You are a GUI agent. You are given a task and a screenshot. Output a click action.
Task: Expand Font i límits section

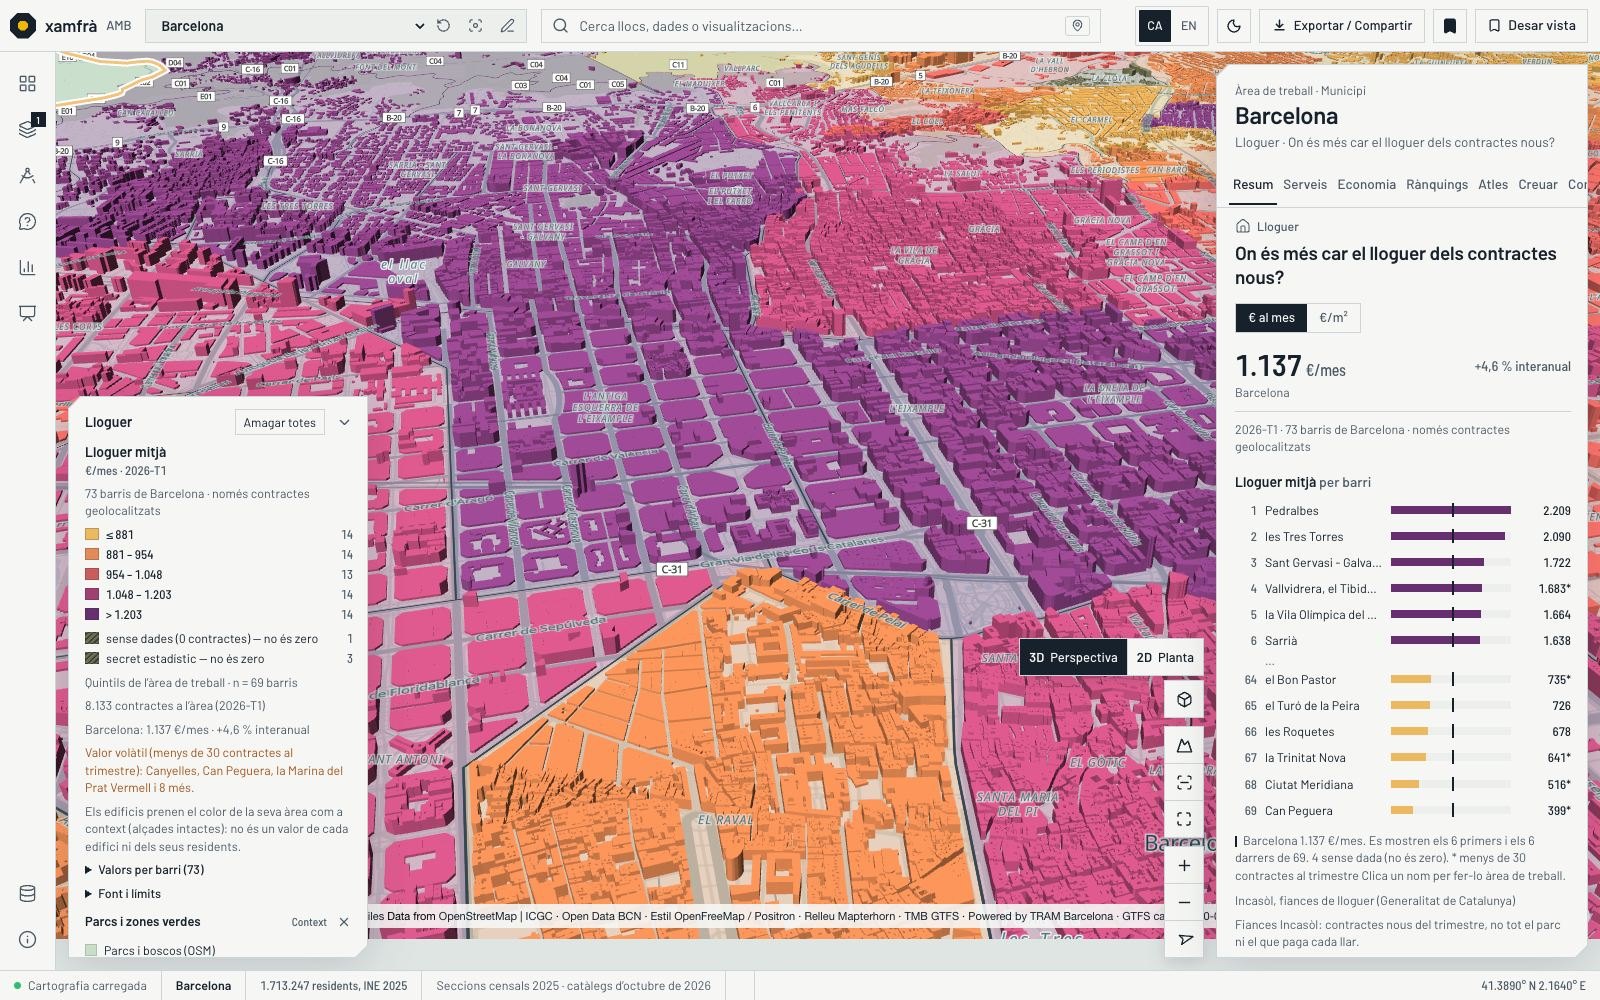123,894
